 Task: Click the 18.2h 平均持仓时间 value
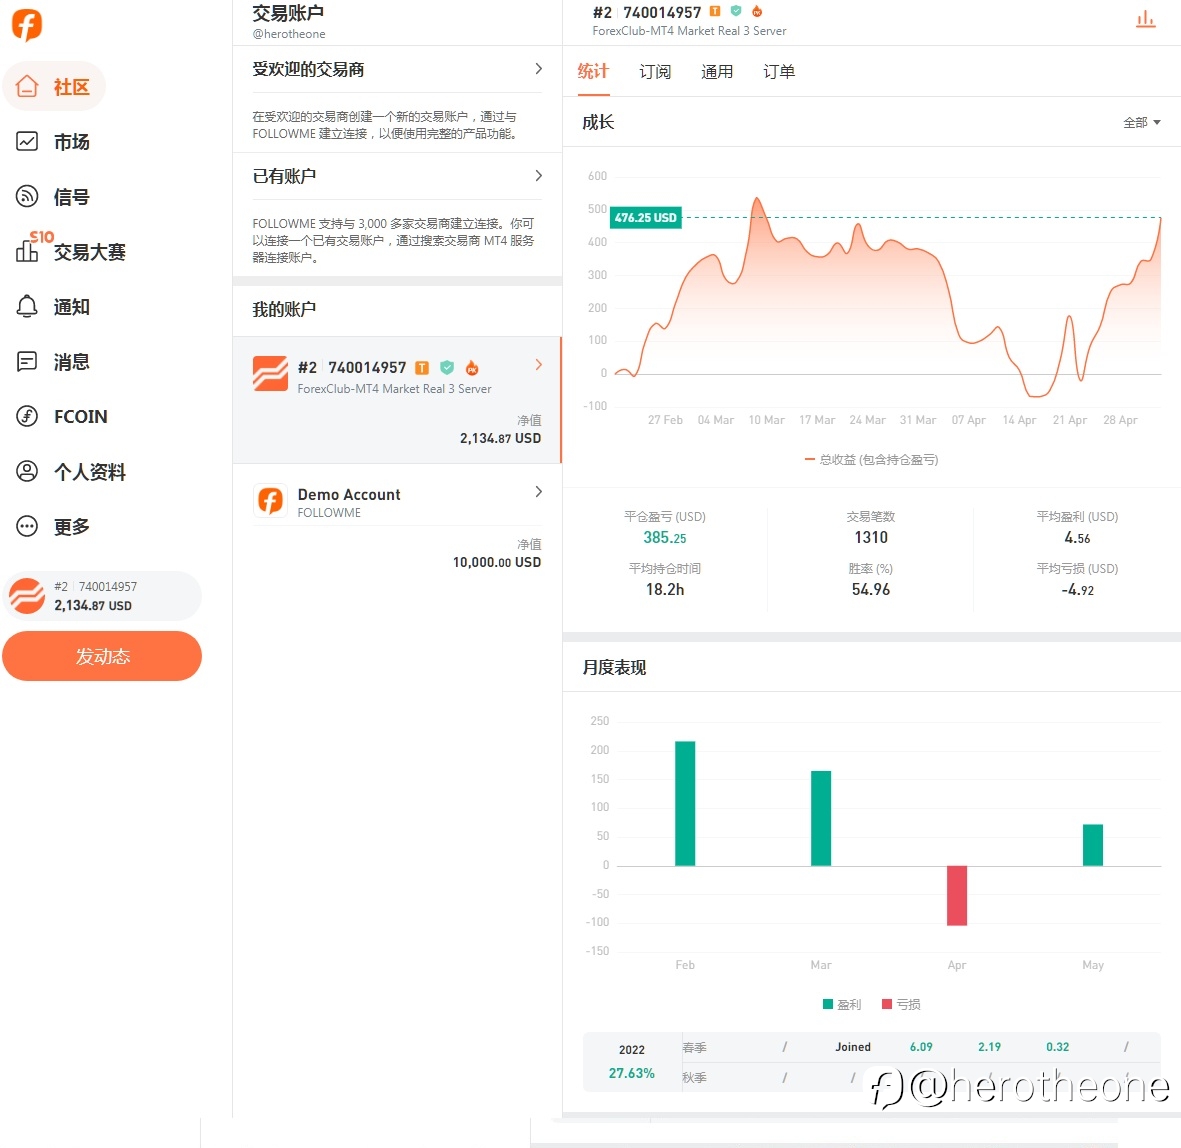[x=665, y=589]
